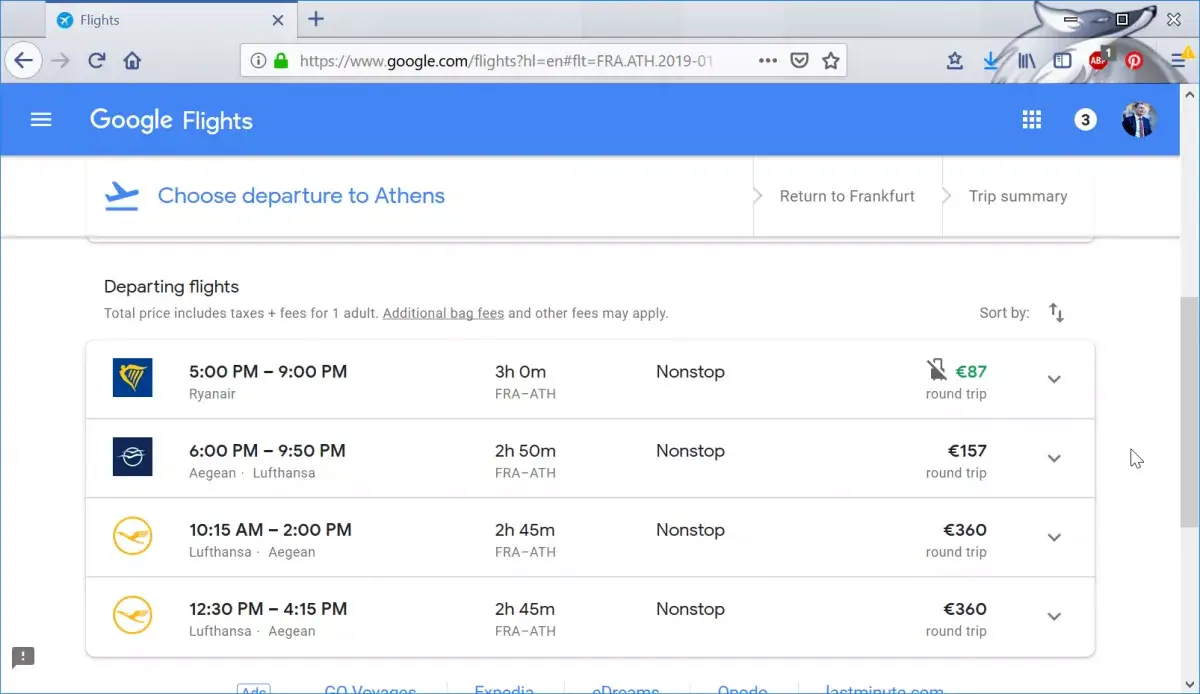The image size is (1200, 694).
Task: Click the Aegean logo of €157 flight
Action: point(132,457)
